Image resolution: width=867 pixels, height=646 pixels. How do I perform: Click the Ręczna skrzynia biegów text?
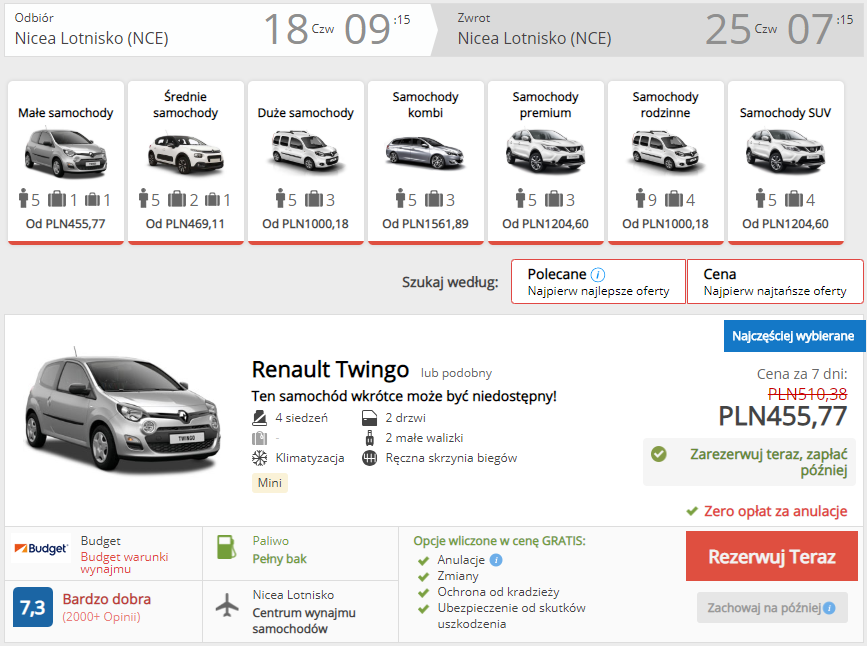coord(451,458)
